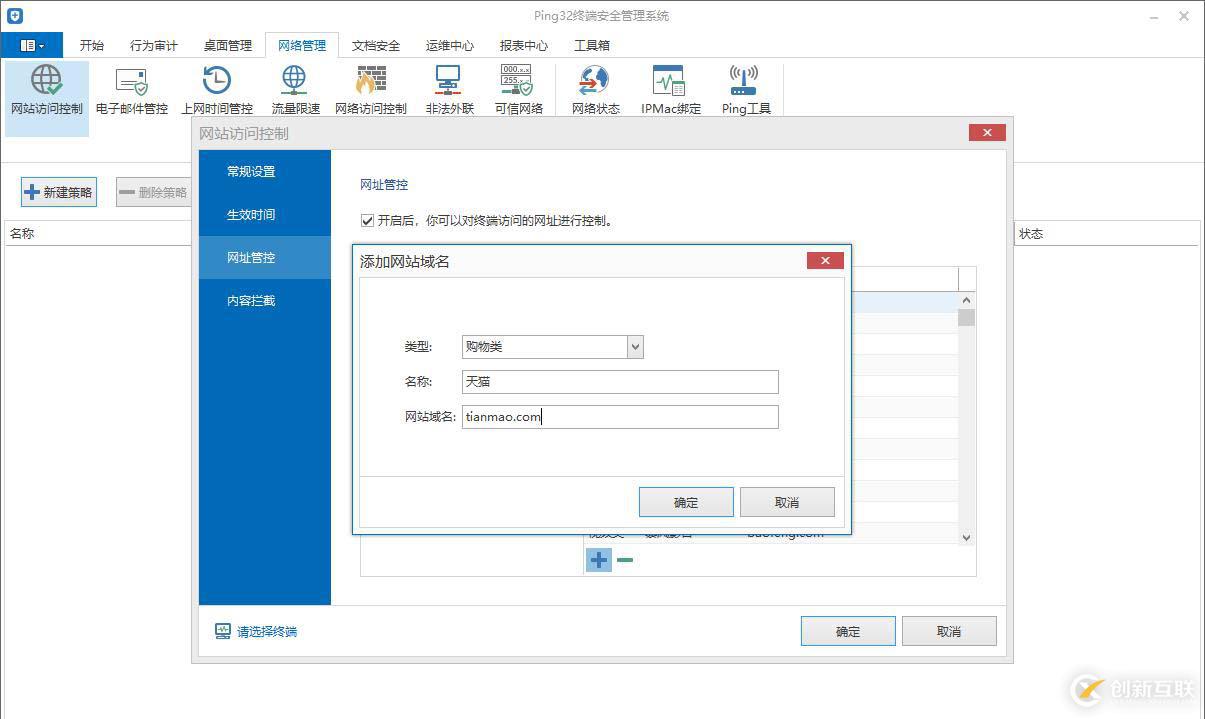
Task: Open the blue application menu dropdown
Action: click(x=32, y=45)
